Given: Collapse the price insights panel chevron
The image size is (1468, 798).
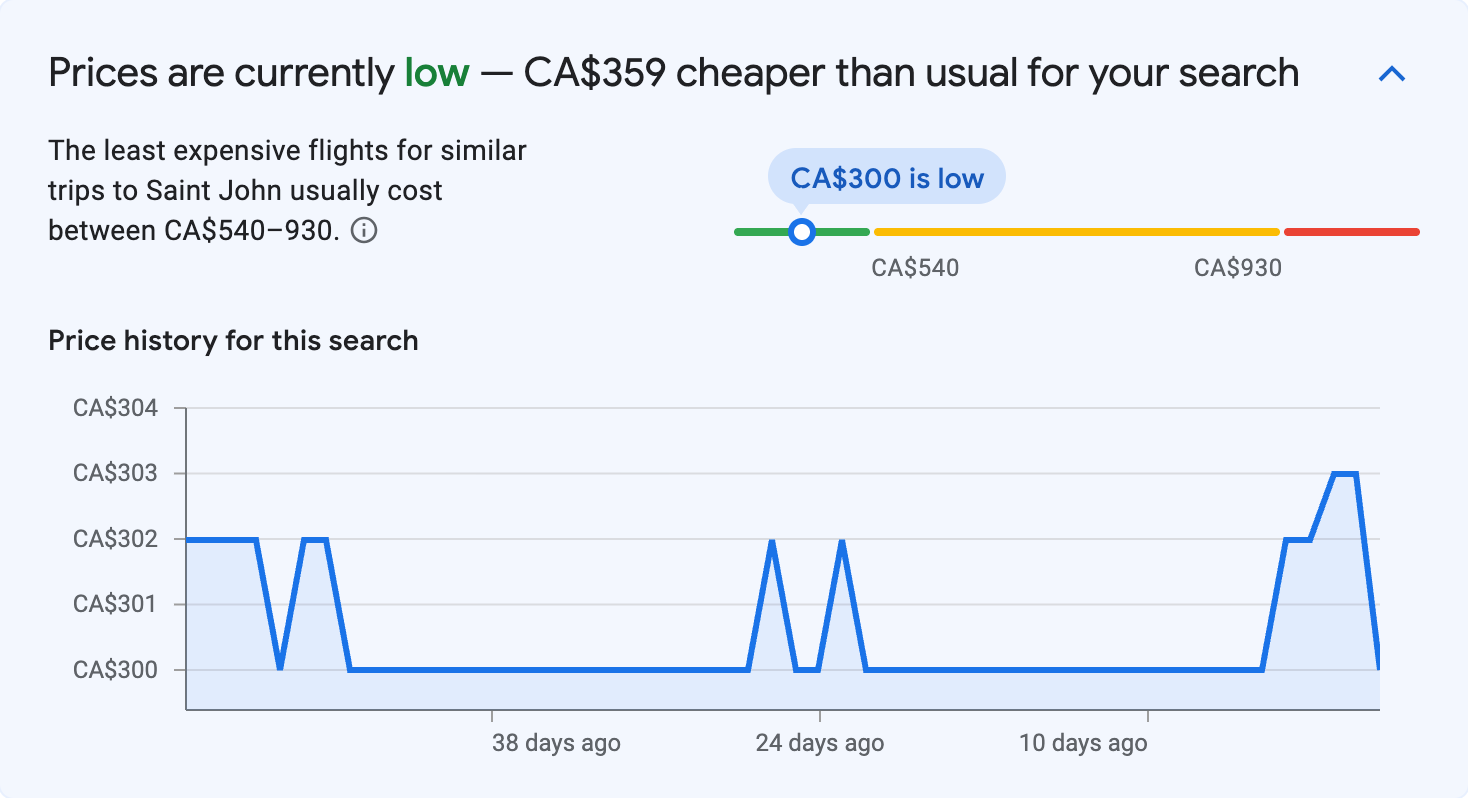Looking at the screenshot, I should click(x=1392, y=74).
